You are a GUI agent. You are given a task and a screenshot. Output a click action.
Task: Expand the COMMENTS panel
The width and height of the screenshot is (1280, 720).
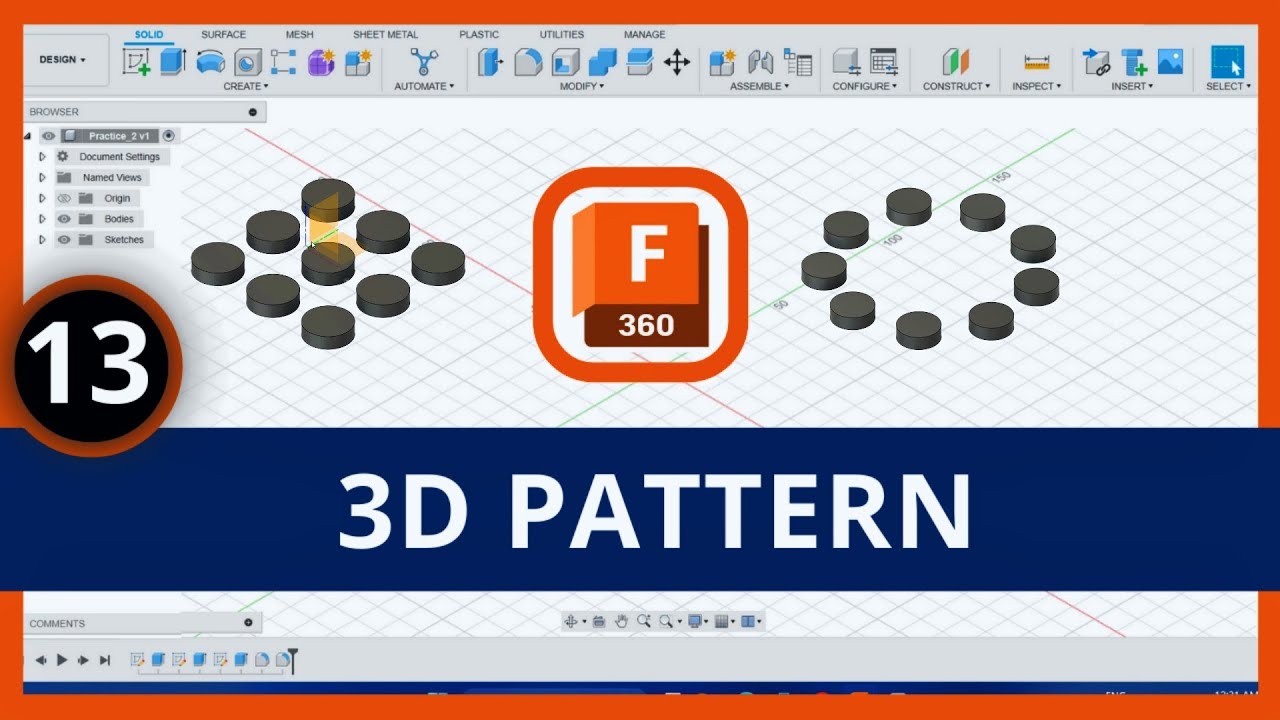[x=248, y=623]
